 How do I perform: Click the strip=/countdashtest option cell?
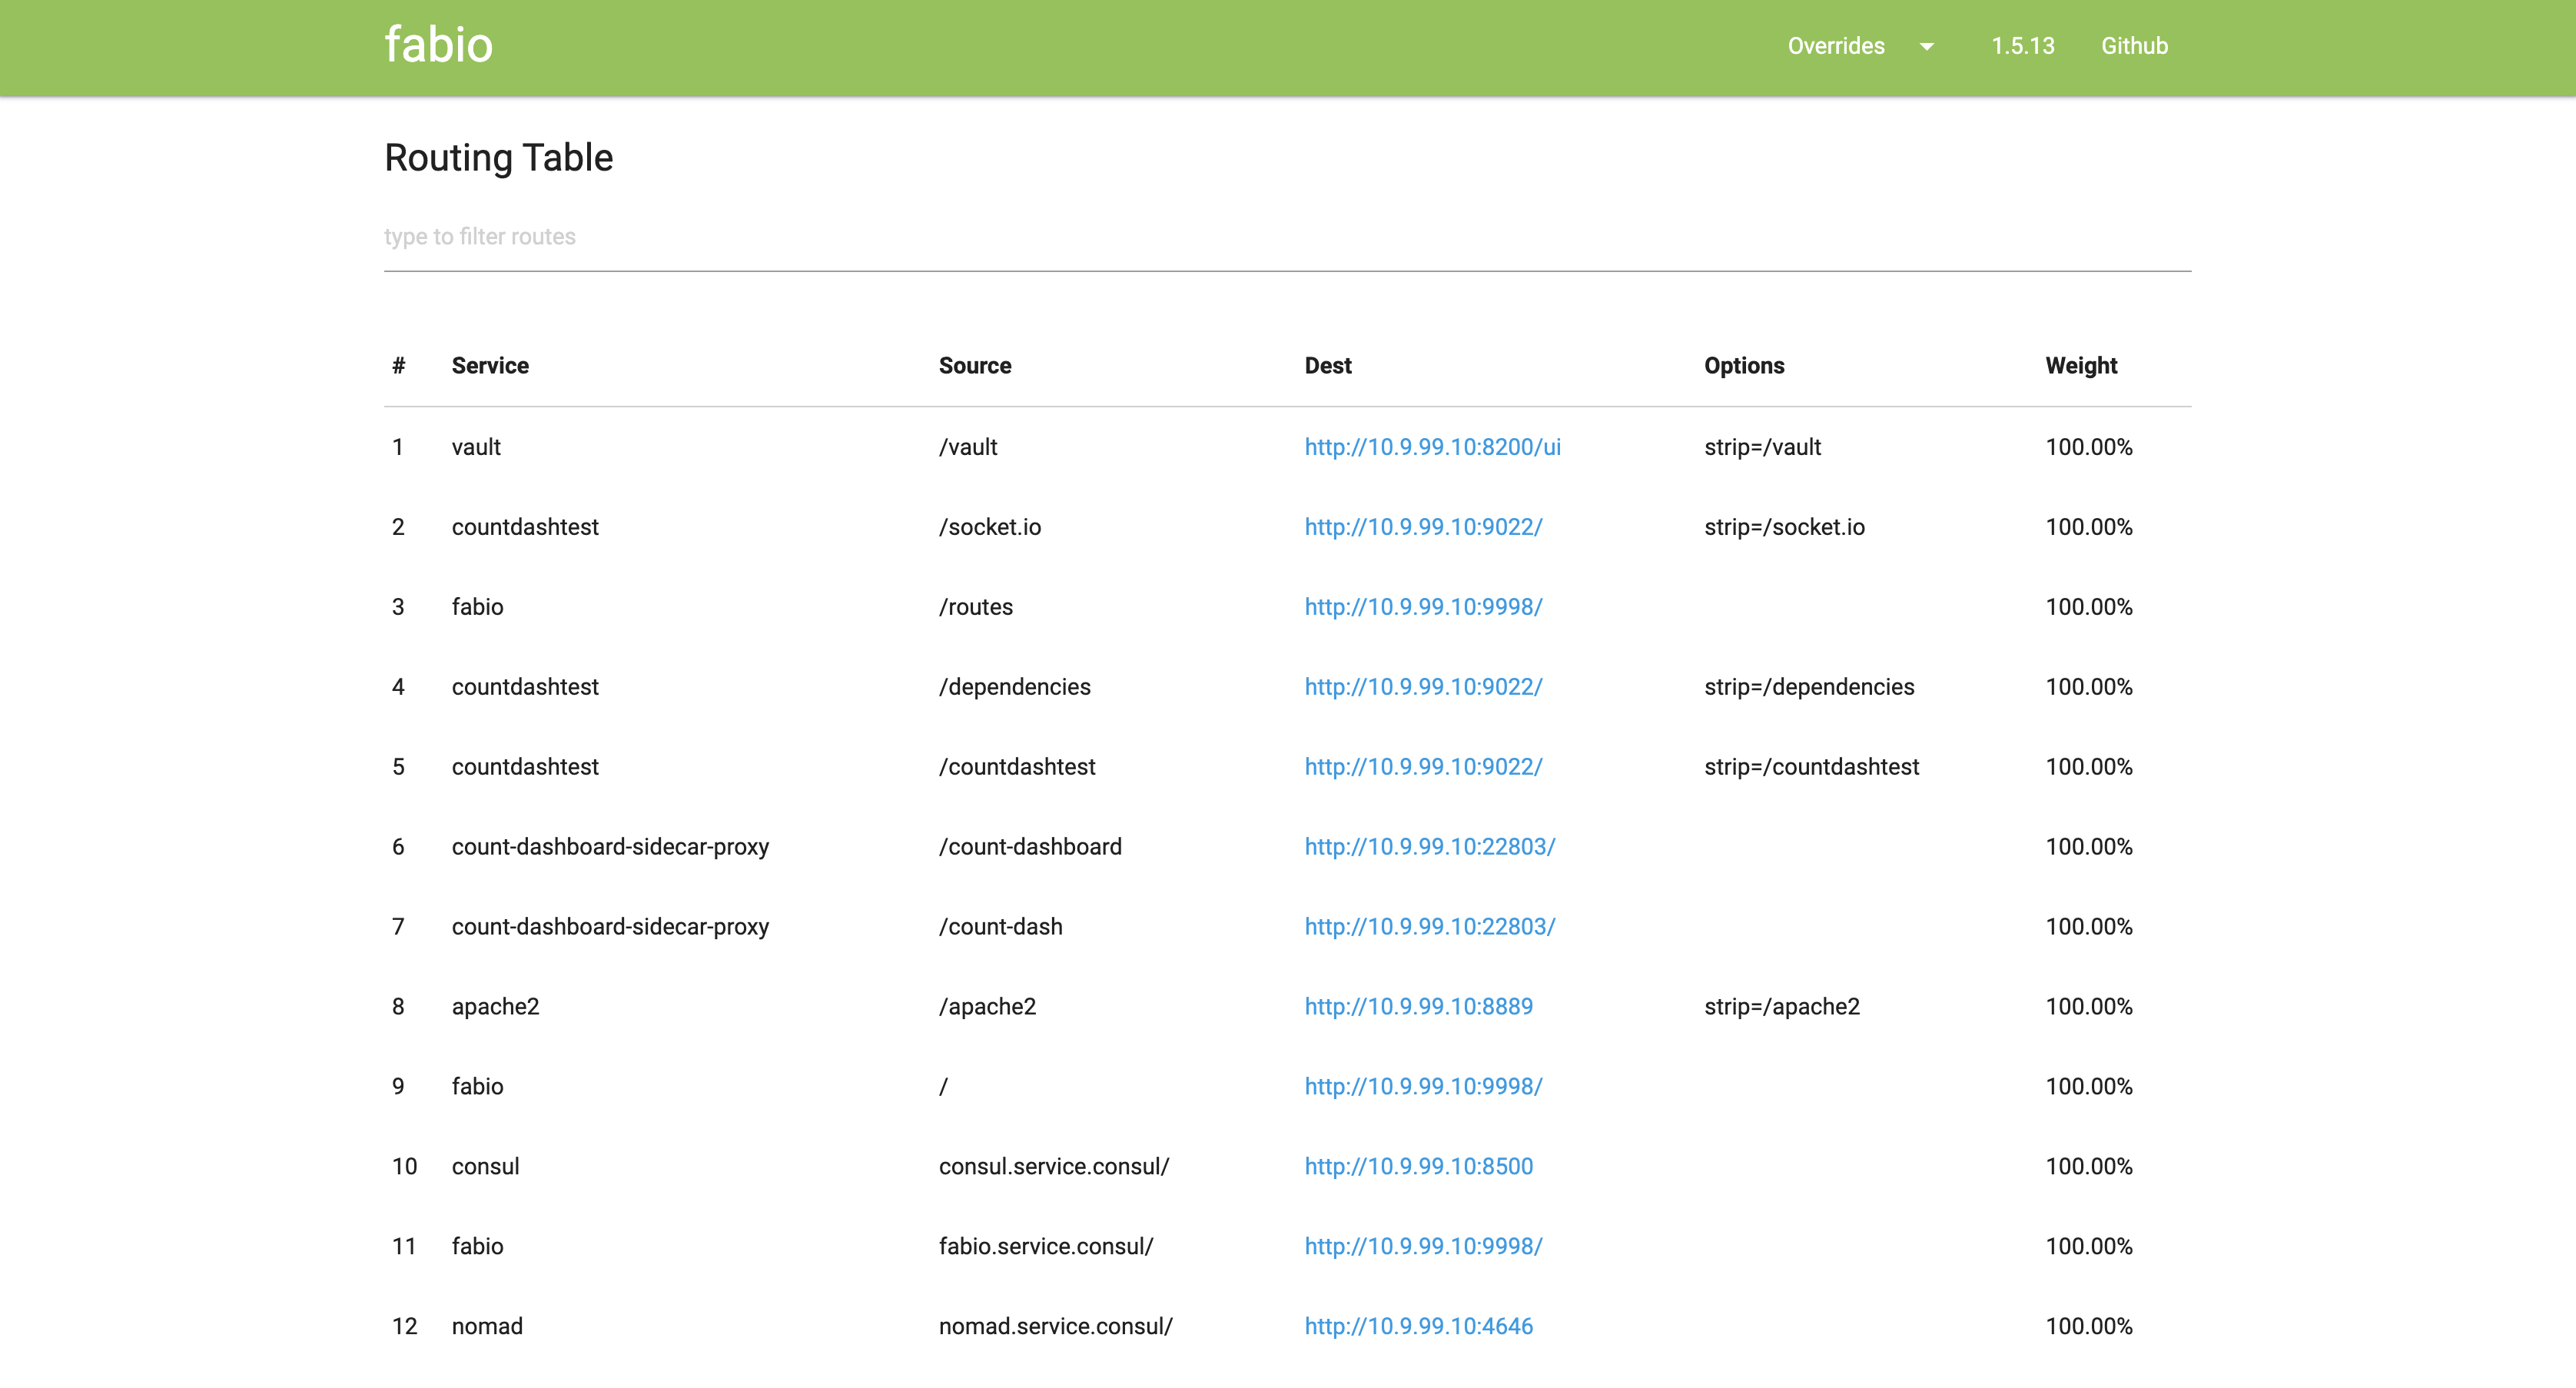1811,767
